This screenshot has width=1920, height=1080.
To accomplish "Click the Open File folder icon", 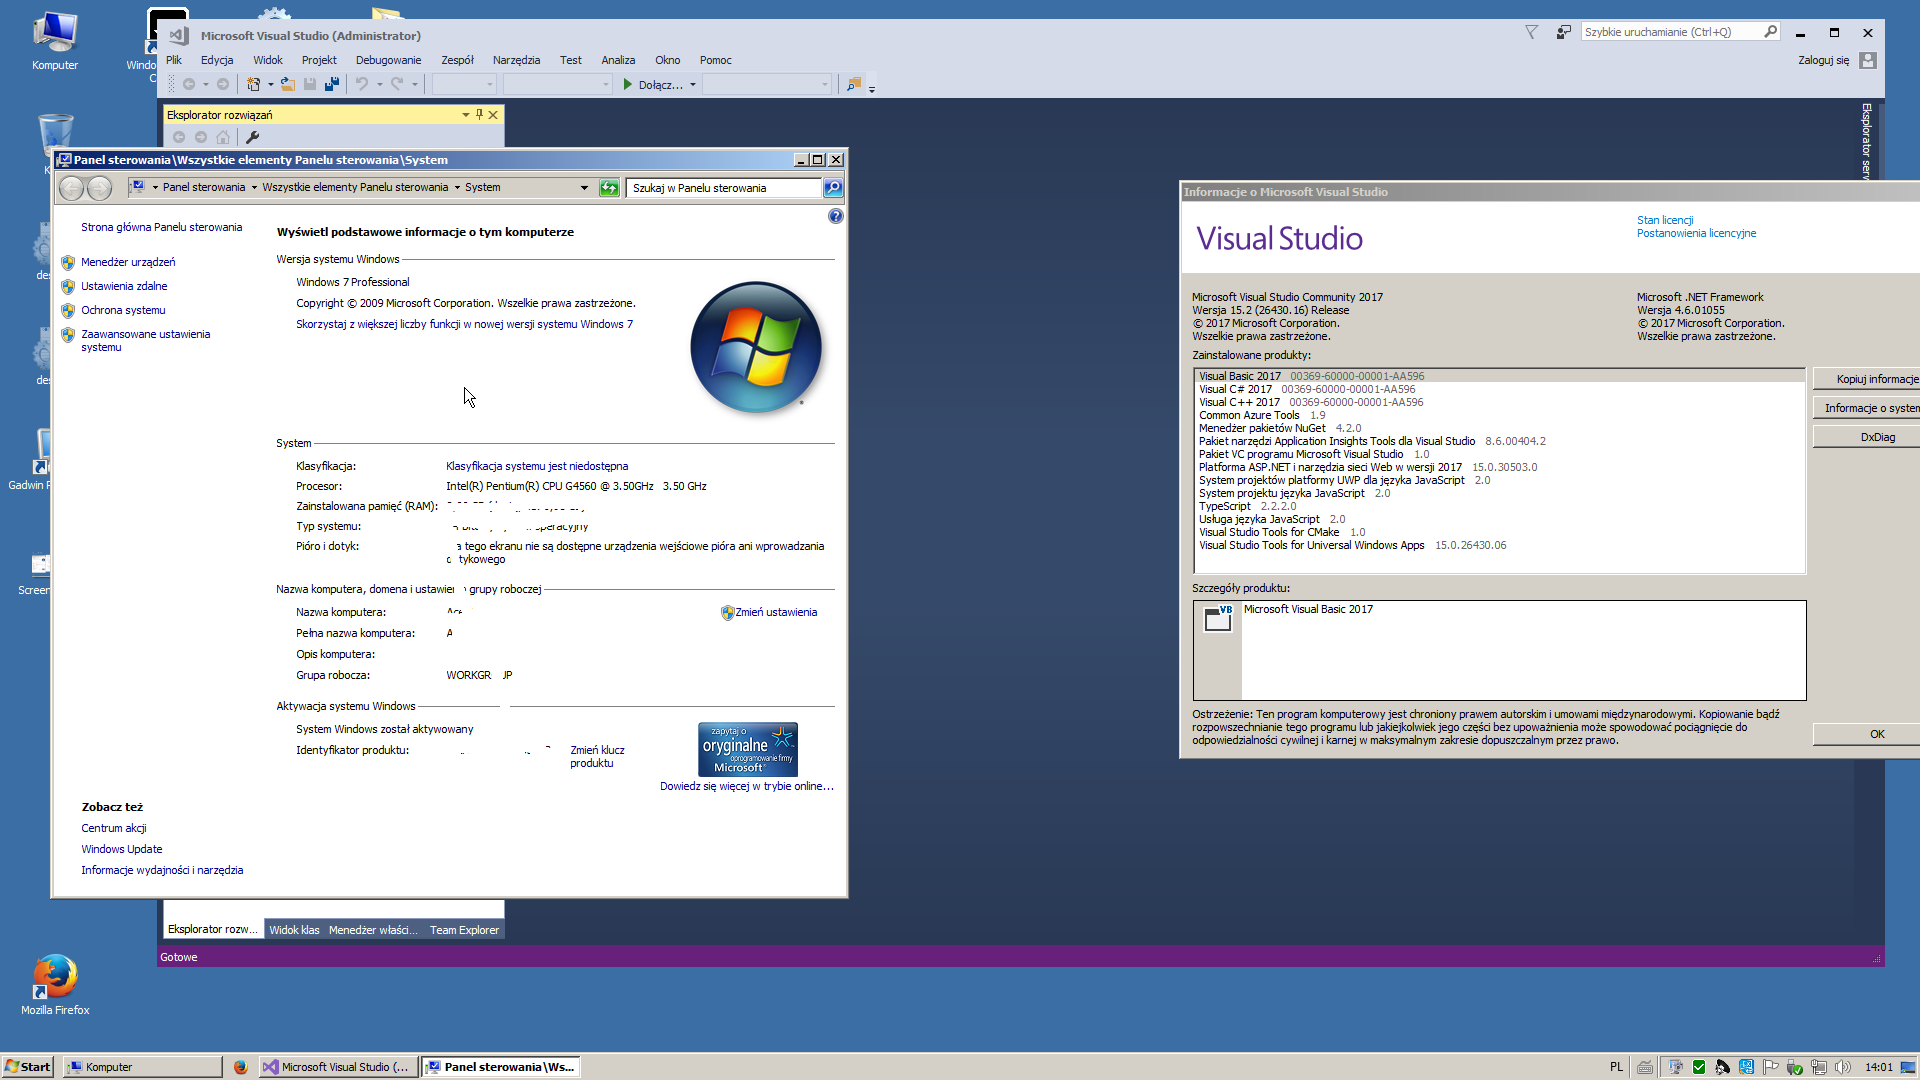I will [288, 85].
